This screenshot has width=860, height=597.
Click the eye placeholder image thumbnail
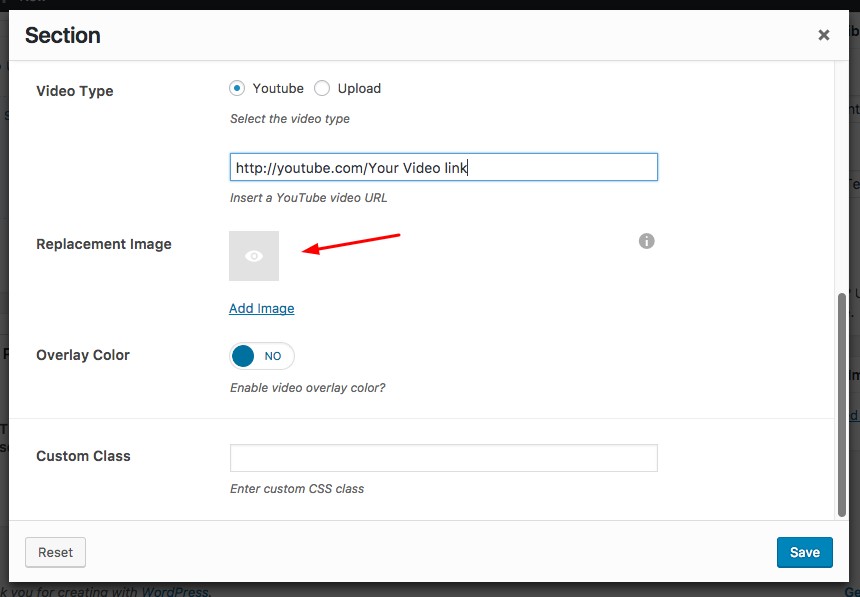[254, 256]
